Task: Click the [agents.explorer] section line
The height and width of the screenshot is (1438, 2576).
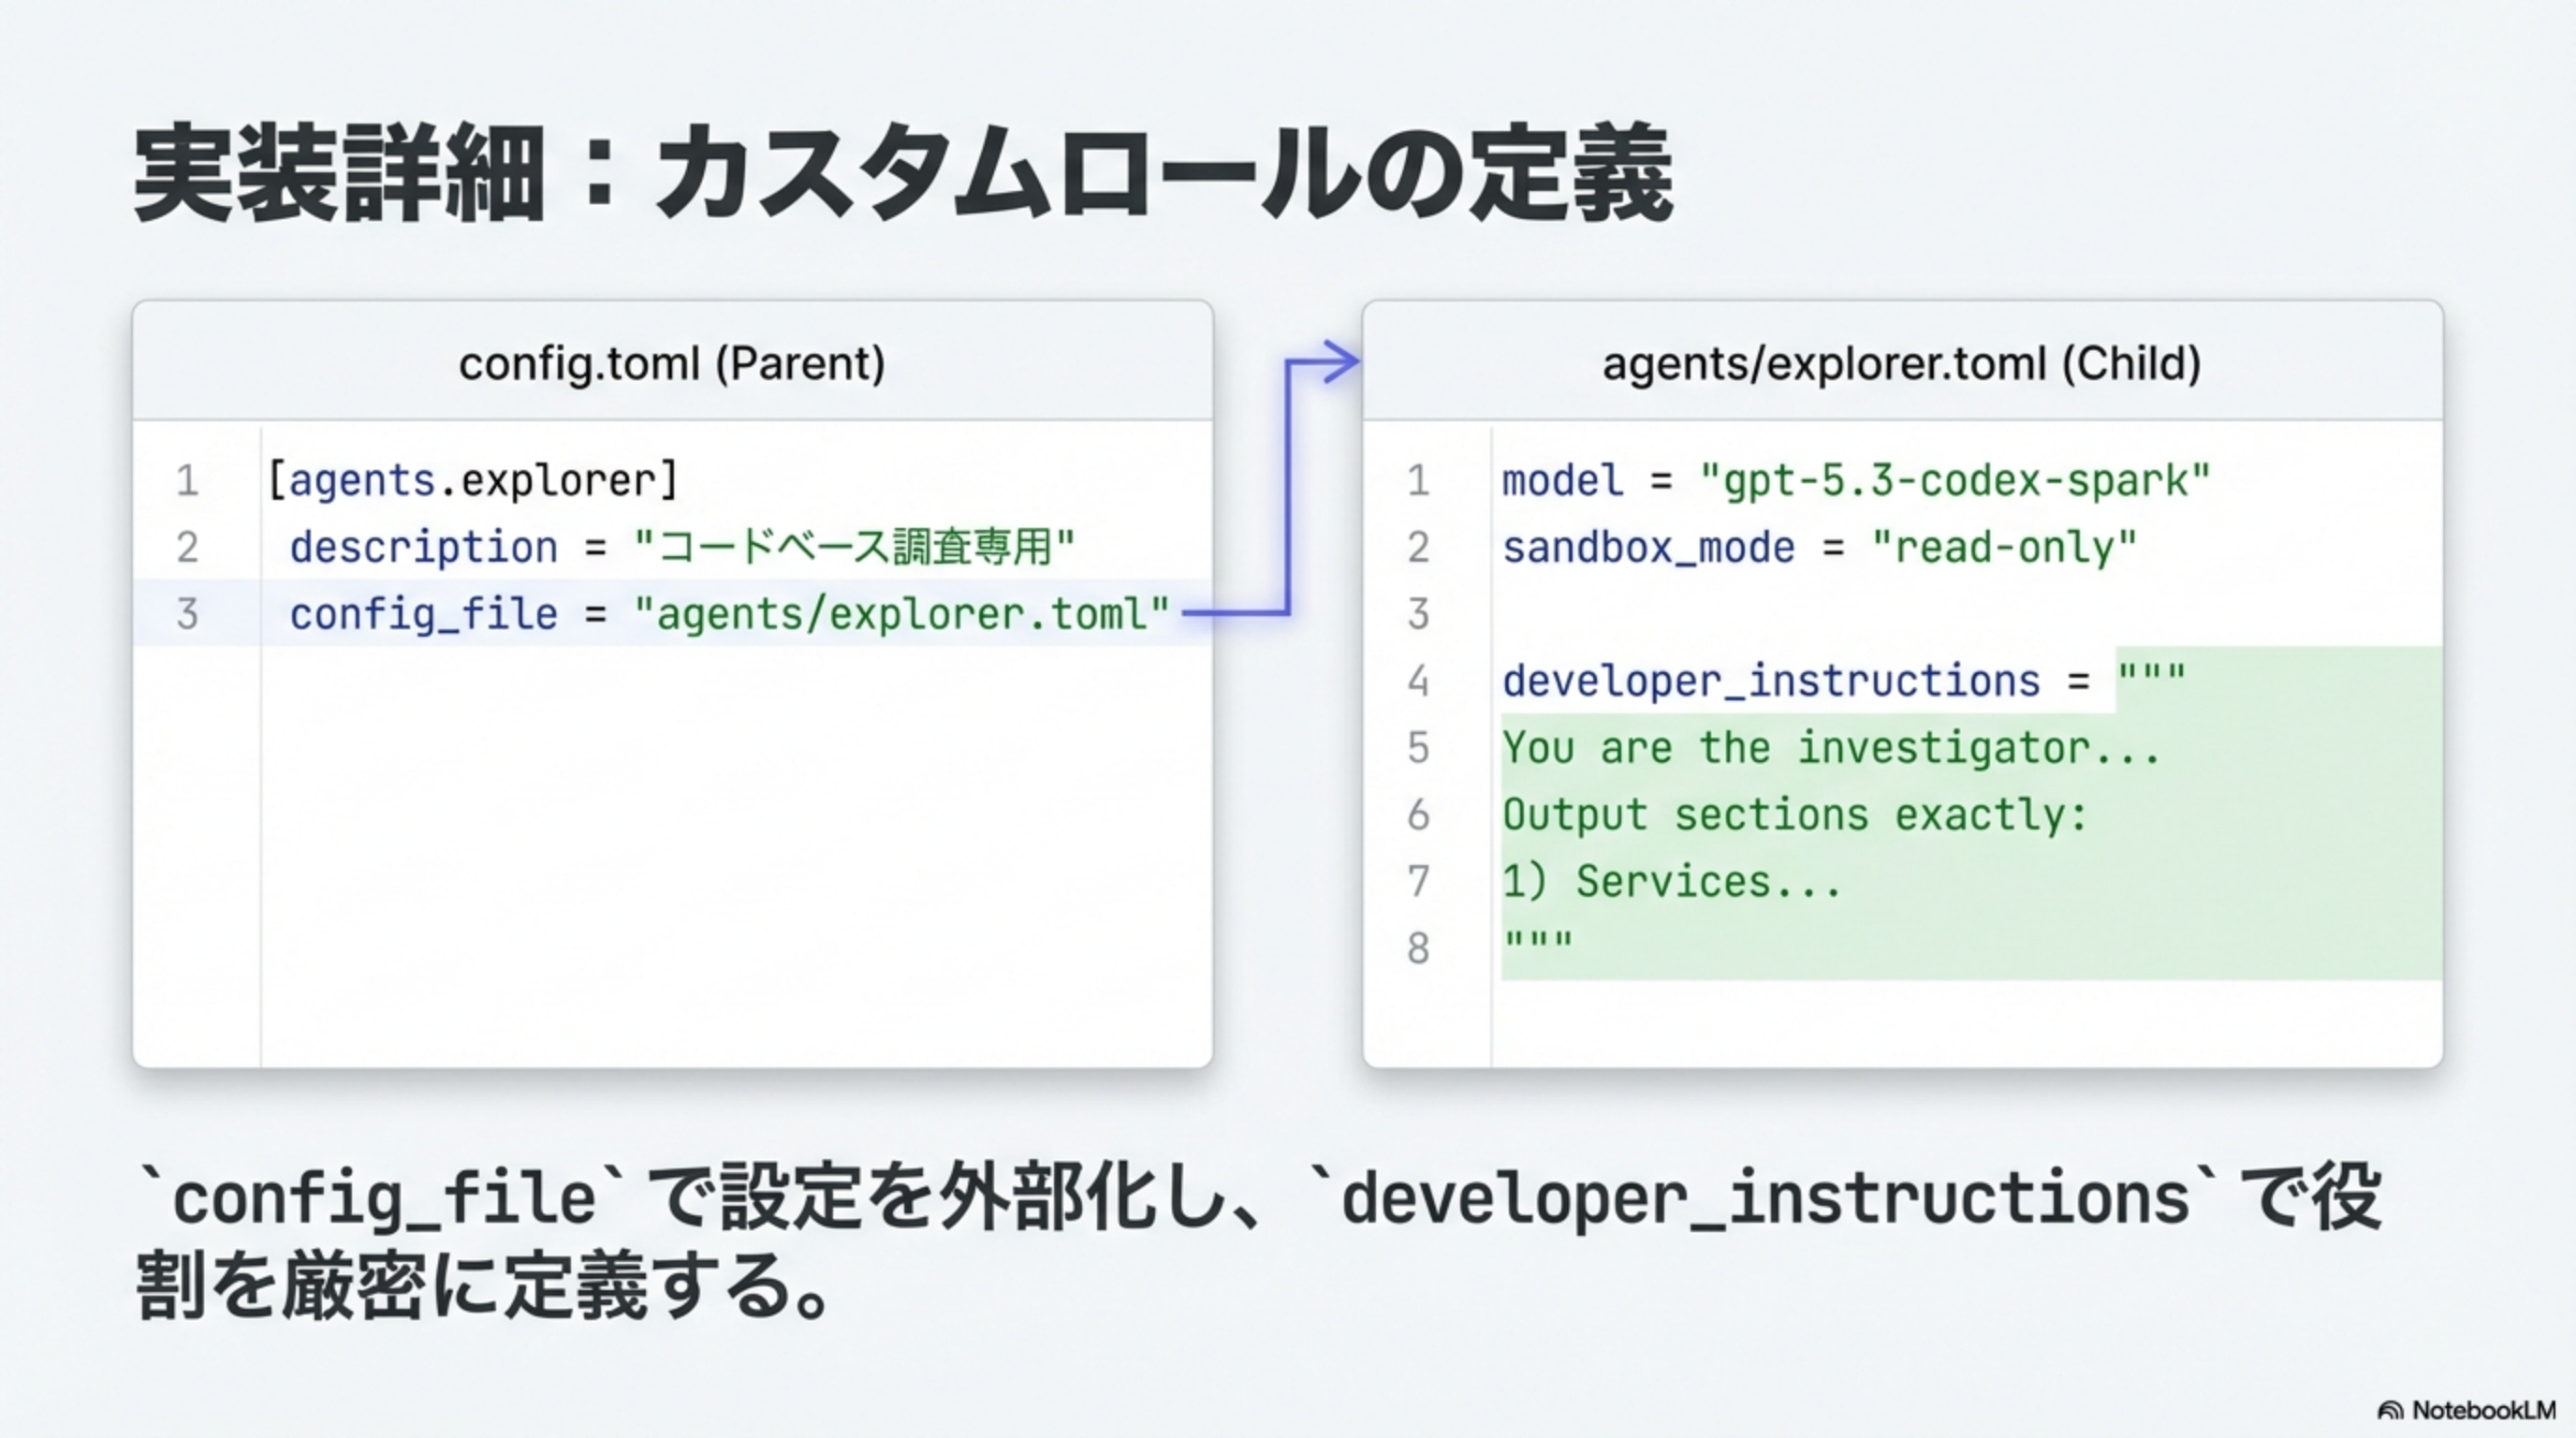Action: [x=473, y=481]
